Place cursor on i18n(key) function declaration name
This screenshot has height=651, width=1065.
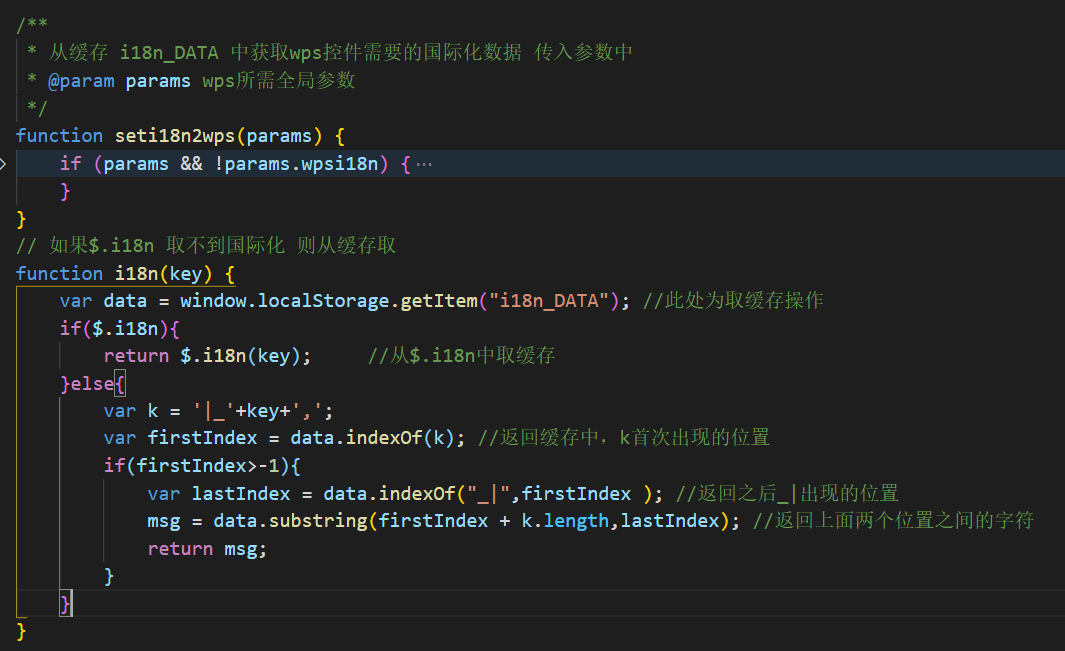click(136, 274)
